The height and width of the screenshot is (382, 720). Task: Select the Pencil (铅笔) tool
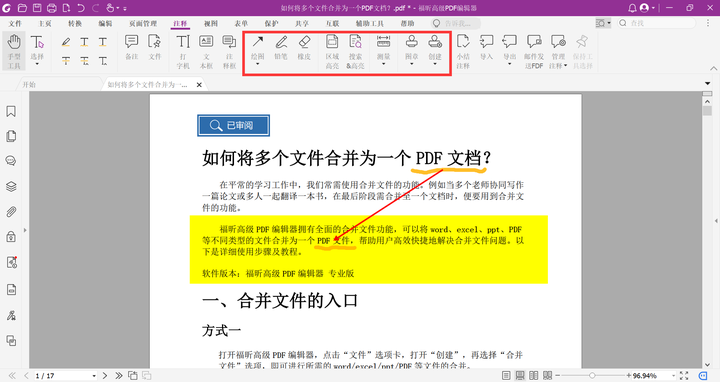281,47
